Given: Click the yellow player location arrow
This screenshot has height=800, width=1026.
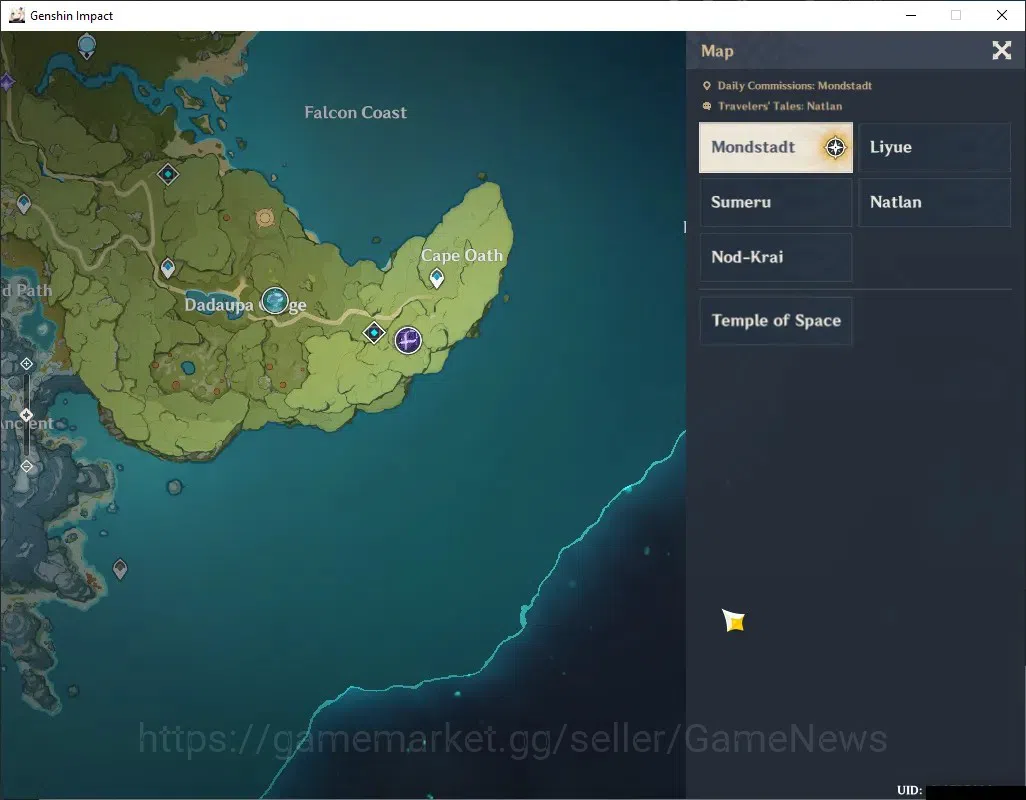Looking at the screenshot, I should pos(734,620).
